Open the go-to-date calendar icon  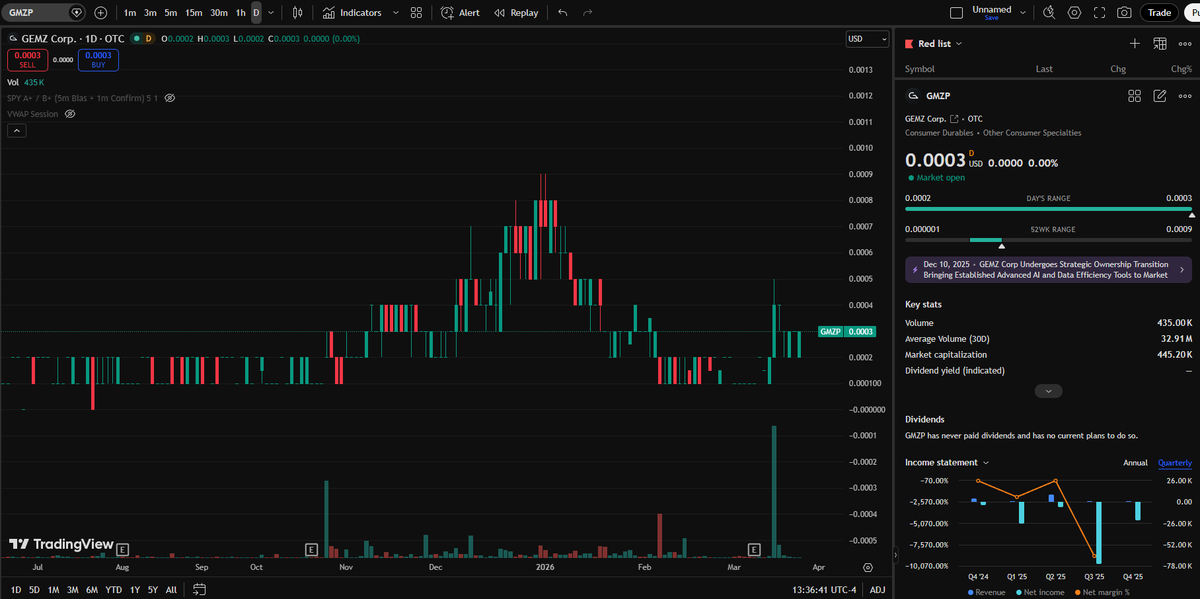click(x=200, y=590)
